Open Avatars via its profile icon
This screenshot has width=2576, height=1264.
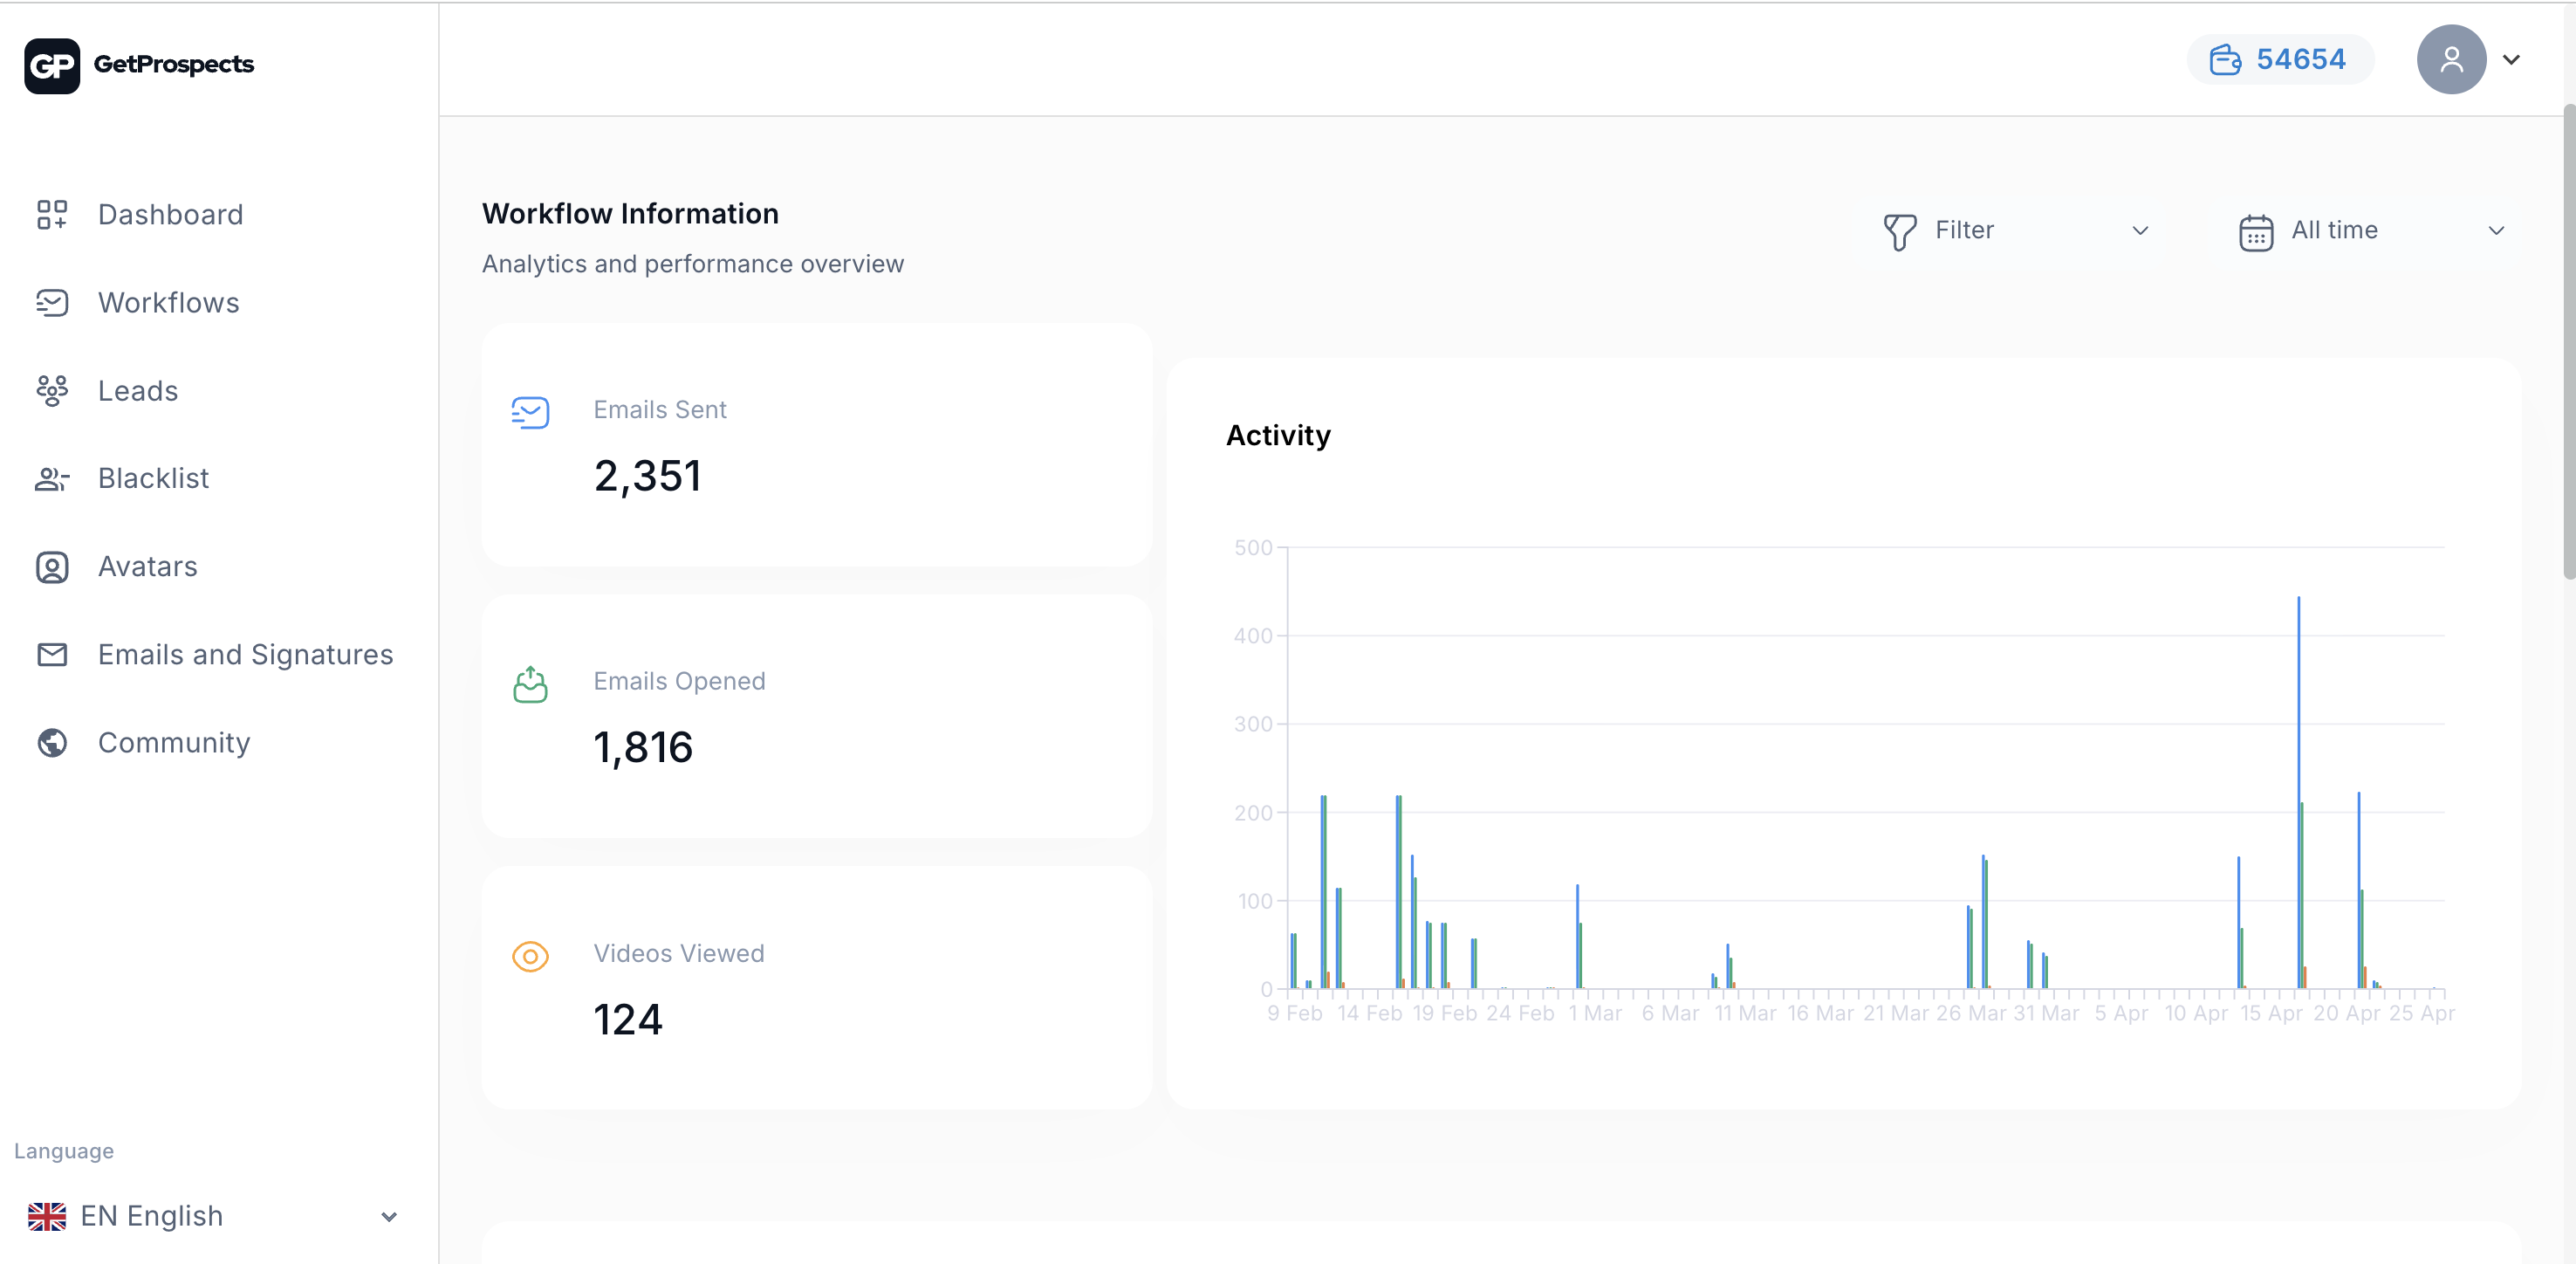(x=52, y=566)
